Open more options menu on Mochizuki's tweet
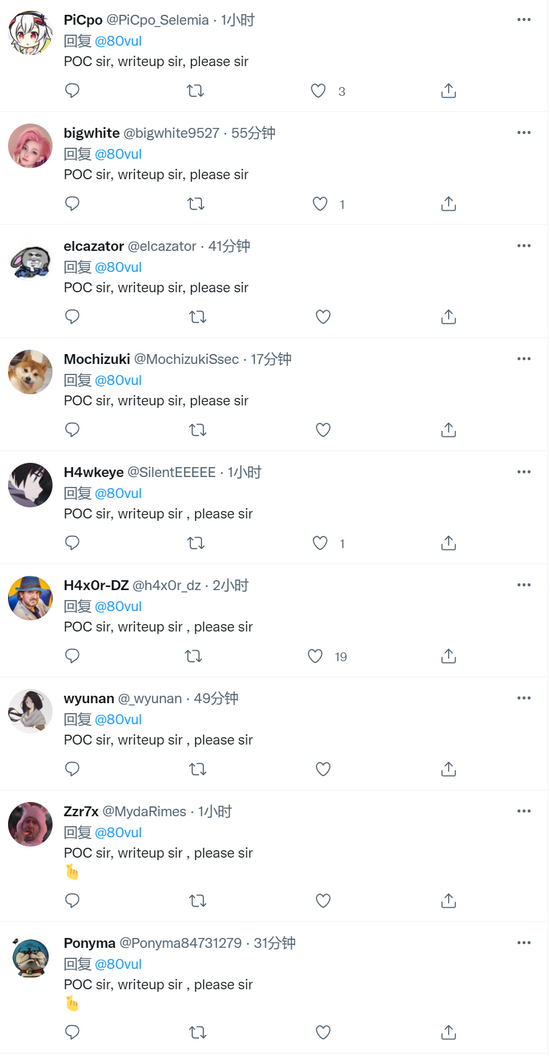The image size is (550, 1056). pos(524,359)
